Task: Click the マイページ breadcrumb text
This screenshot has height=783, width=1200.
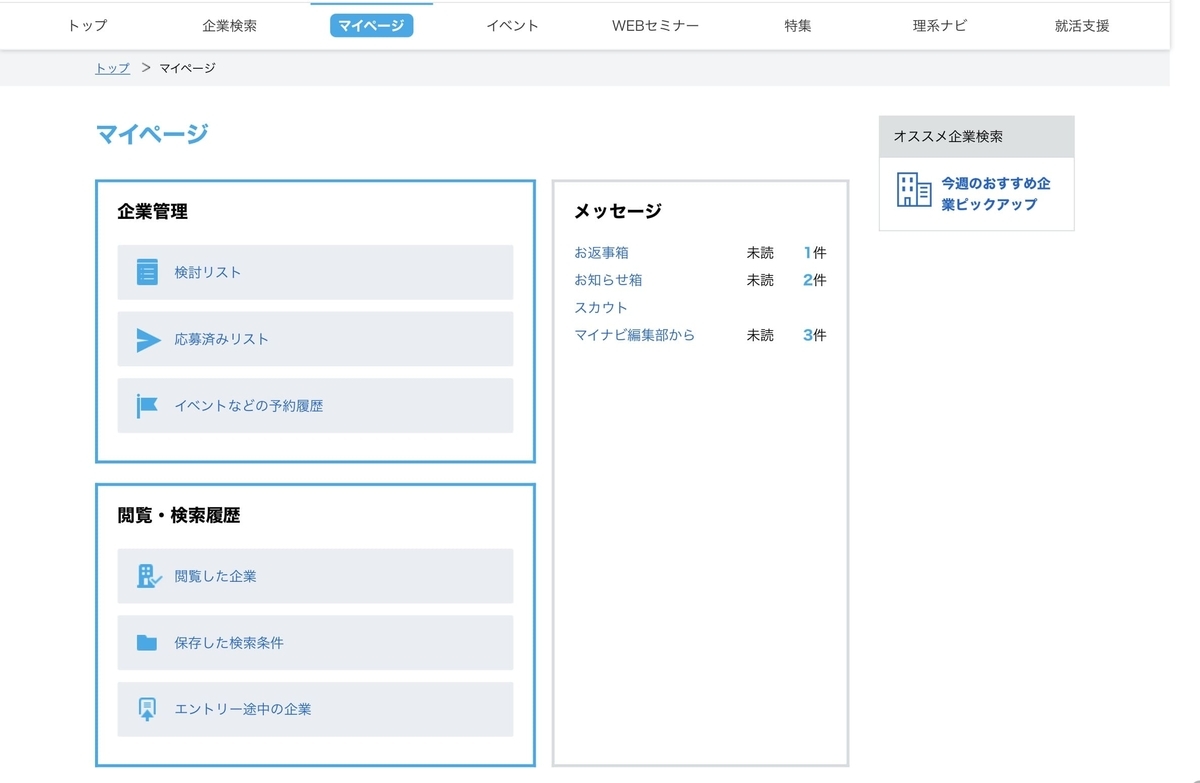Action: (x=188, y=68)
